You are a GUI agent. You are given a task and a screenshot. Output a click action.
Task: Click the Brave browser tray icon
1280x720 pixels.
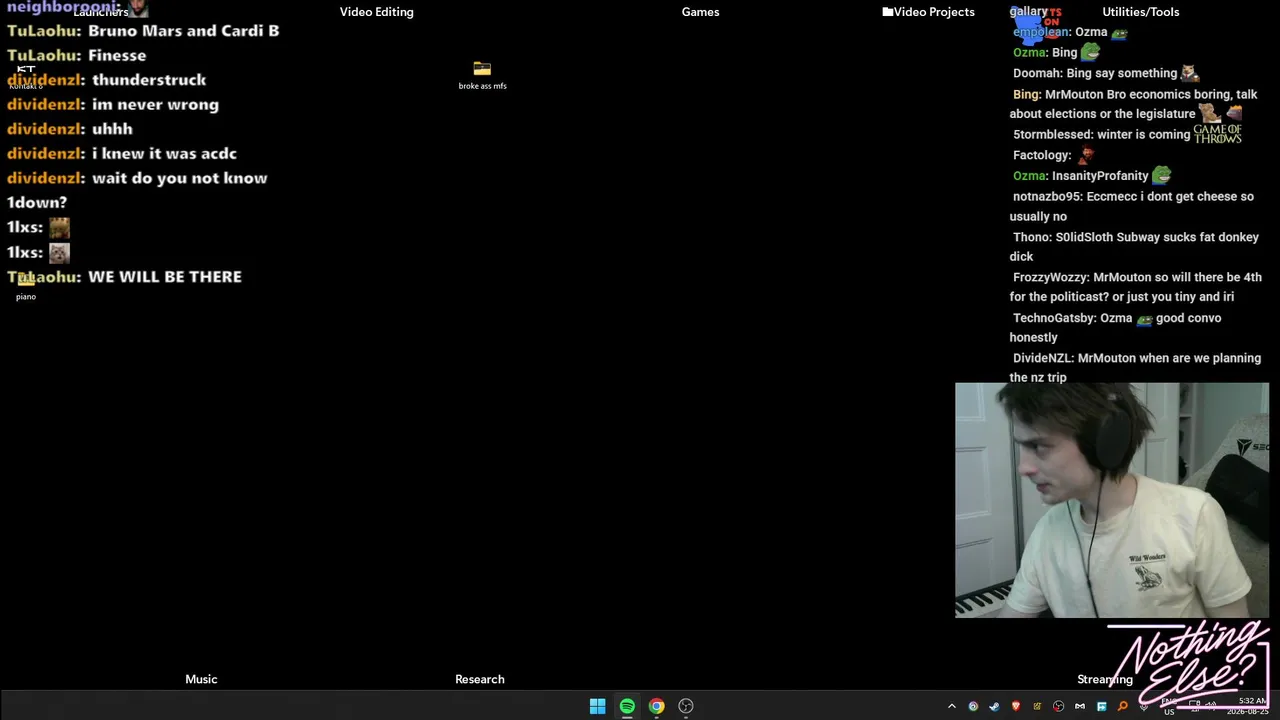point(1016,706)
